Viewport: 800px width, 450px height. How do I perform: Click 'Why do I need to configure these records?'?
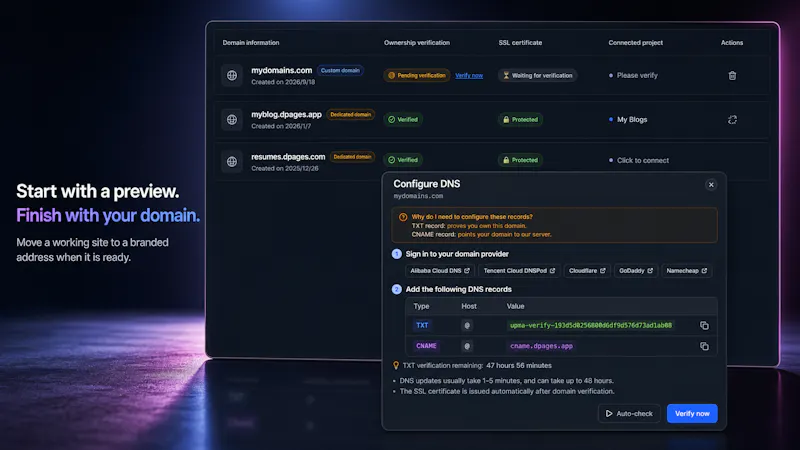[472, 217]
